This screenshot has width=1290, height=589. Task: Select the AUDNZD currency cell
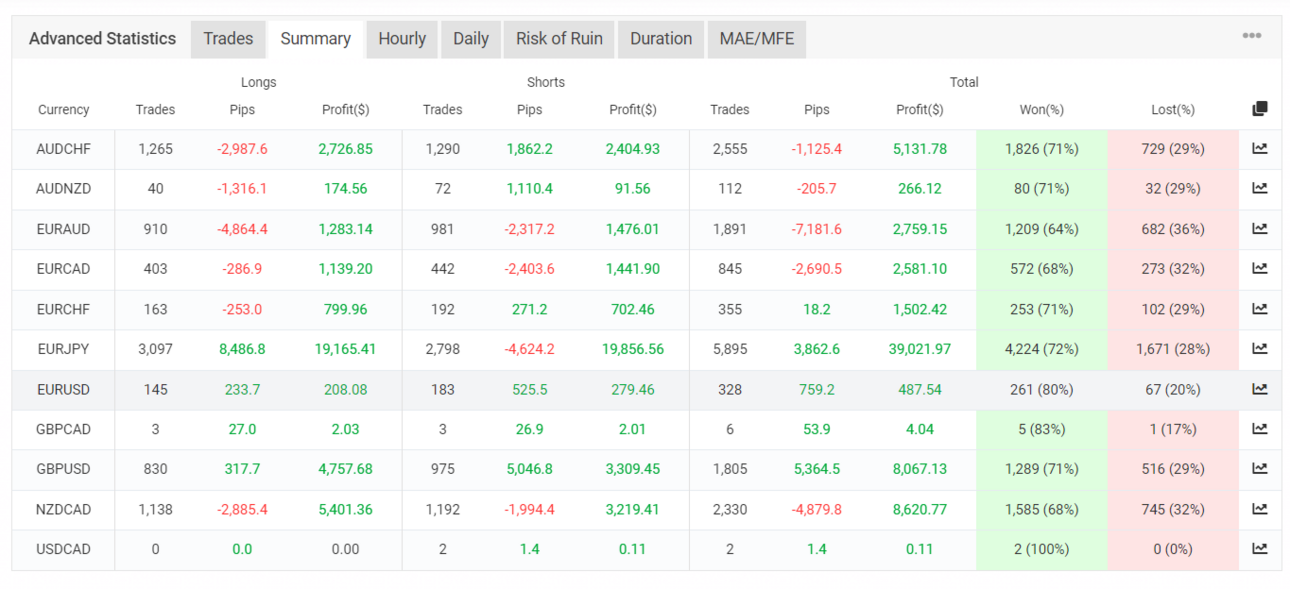point(63,189)
